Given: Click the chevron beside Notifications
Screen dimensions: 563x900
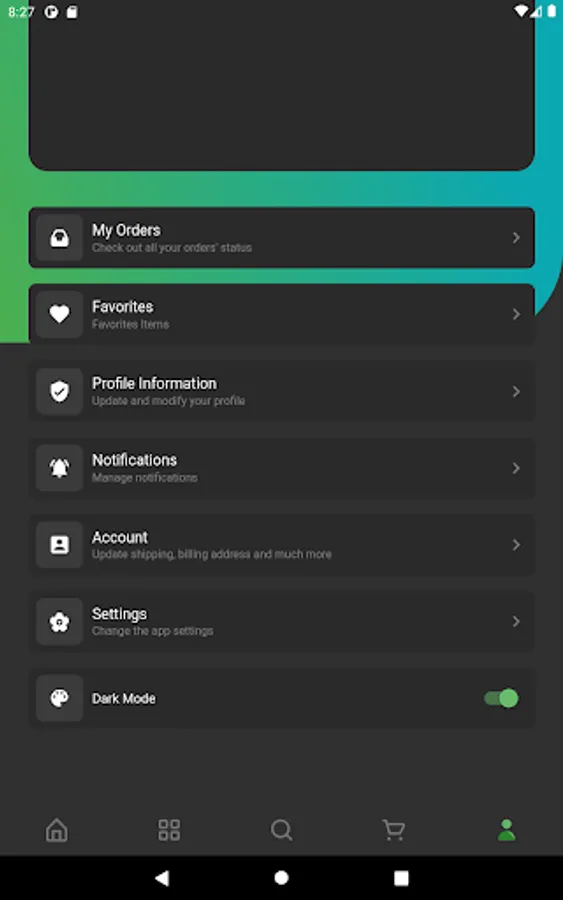Looking at the screenshot, I should (x=516, y=468).
